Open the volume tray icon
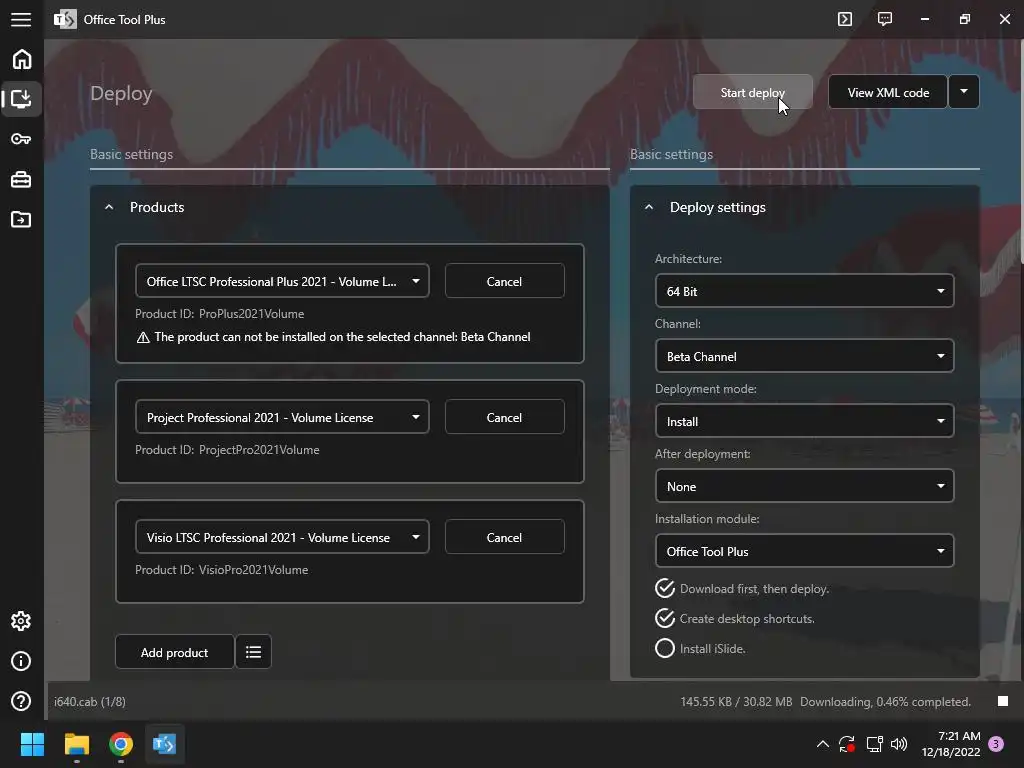The image size is (1024, 768). (899, 744)
